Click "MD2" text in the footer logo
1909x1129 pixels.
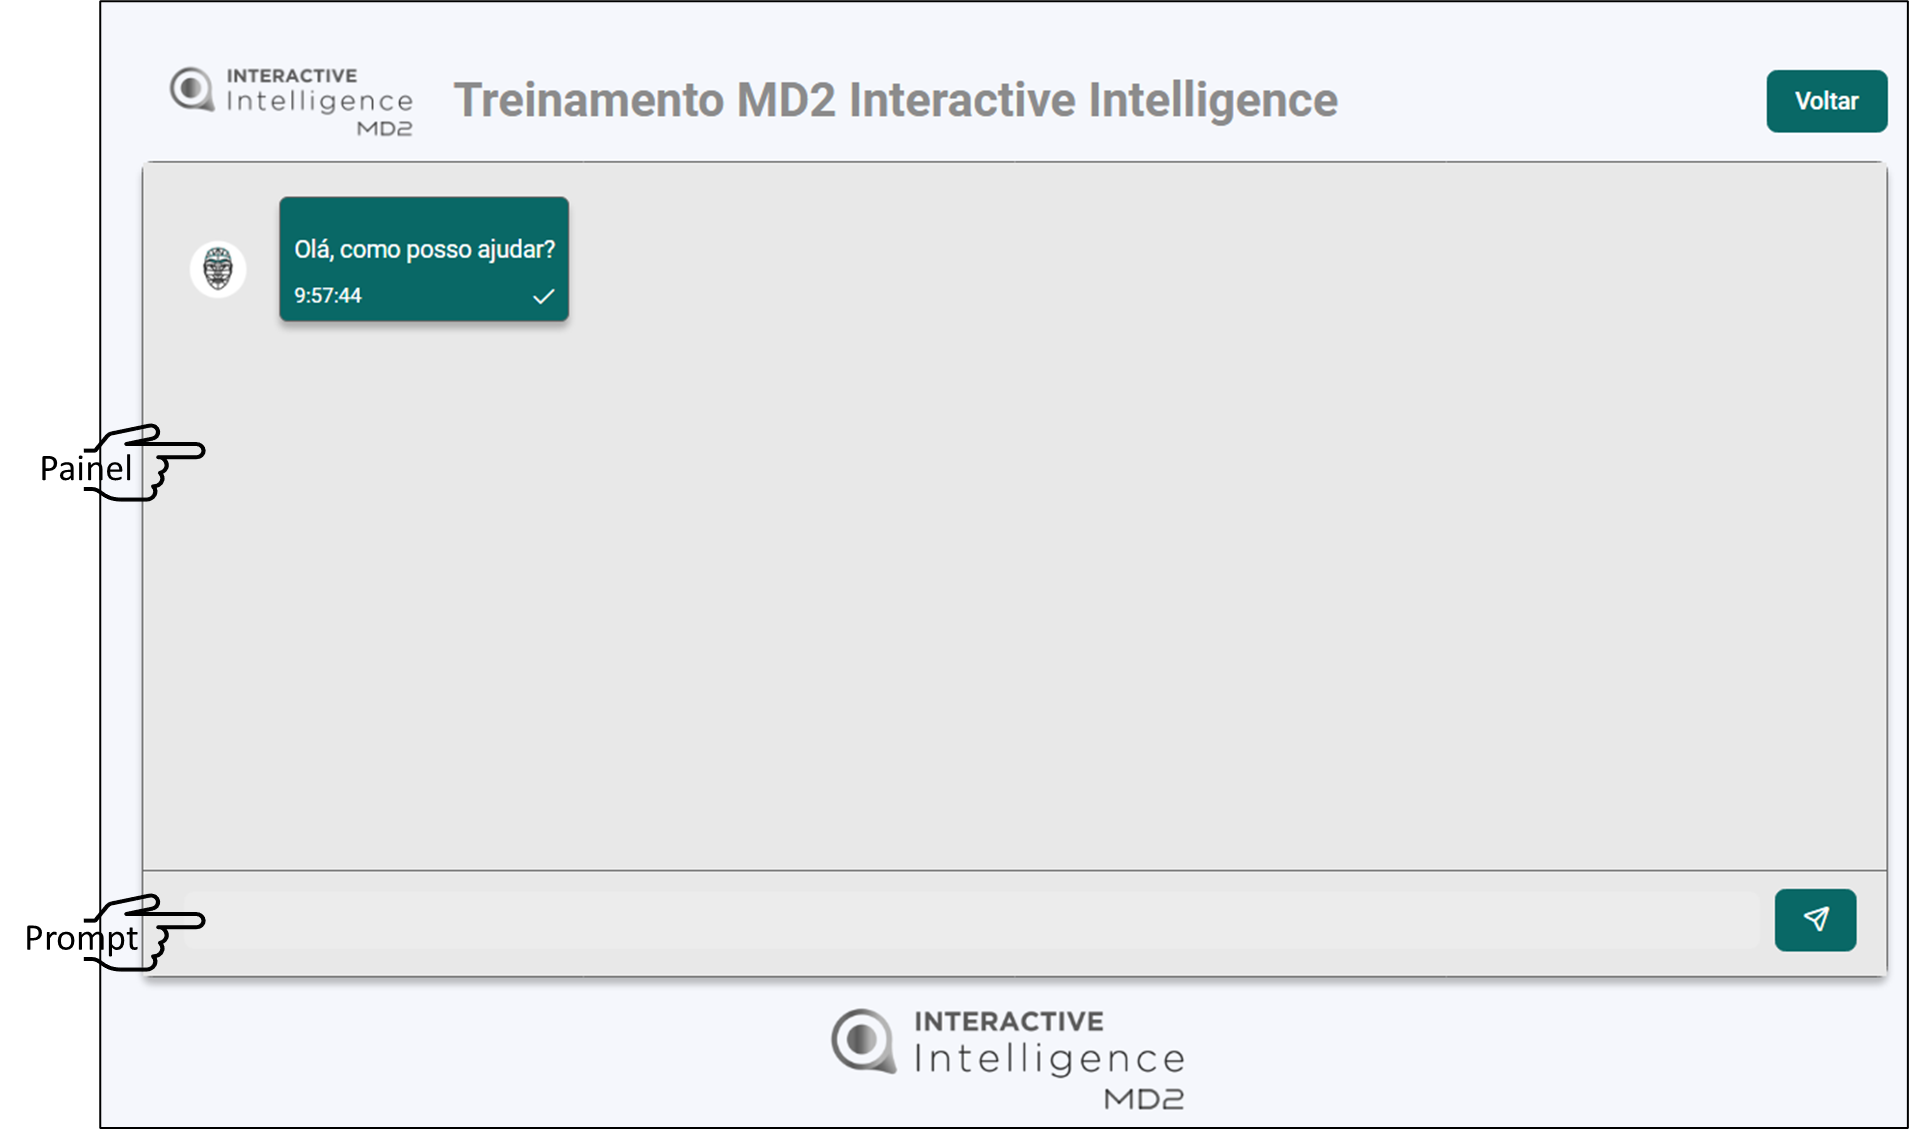1144,1099
